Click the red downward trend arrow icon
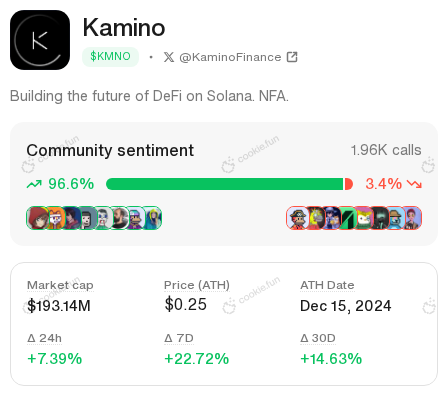Image resolution: width=448 pixels, height=396 pixels. 414,184
